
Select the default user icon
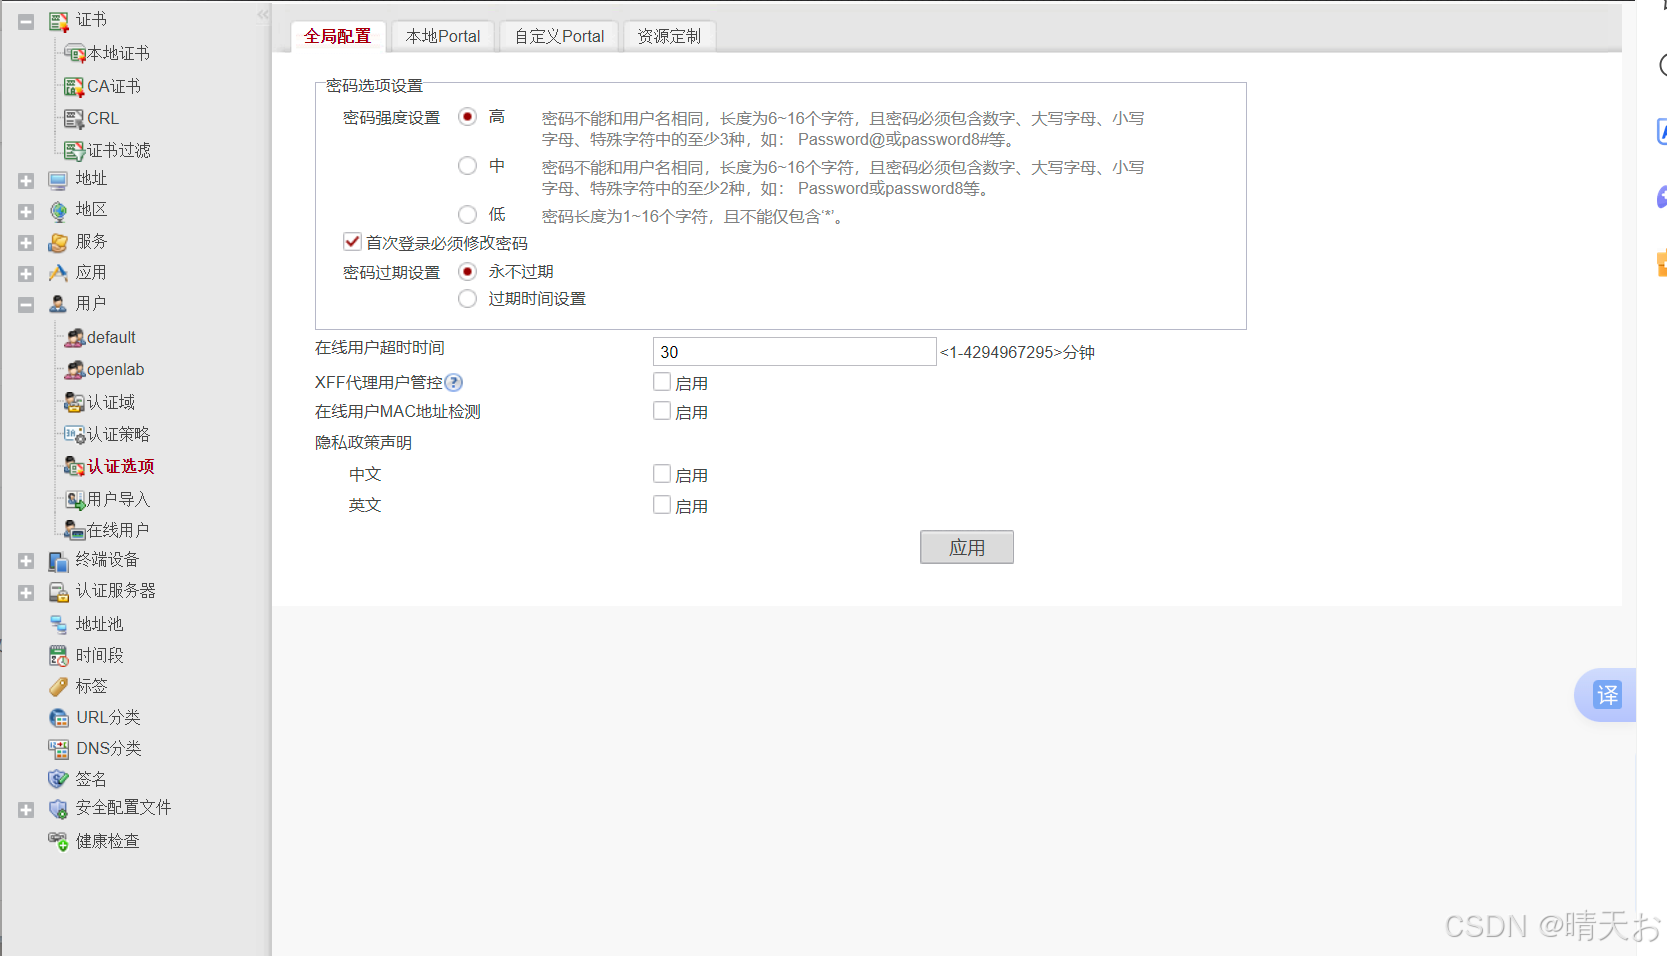(x=75, y=338)
